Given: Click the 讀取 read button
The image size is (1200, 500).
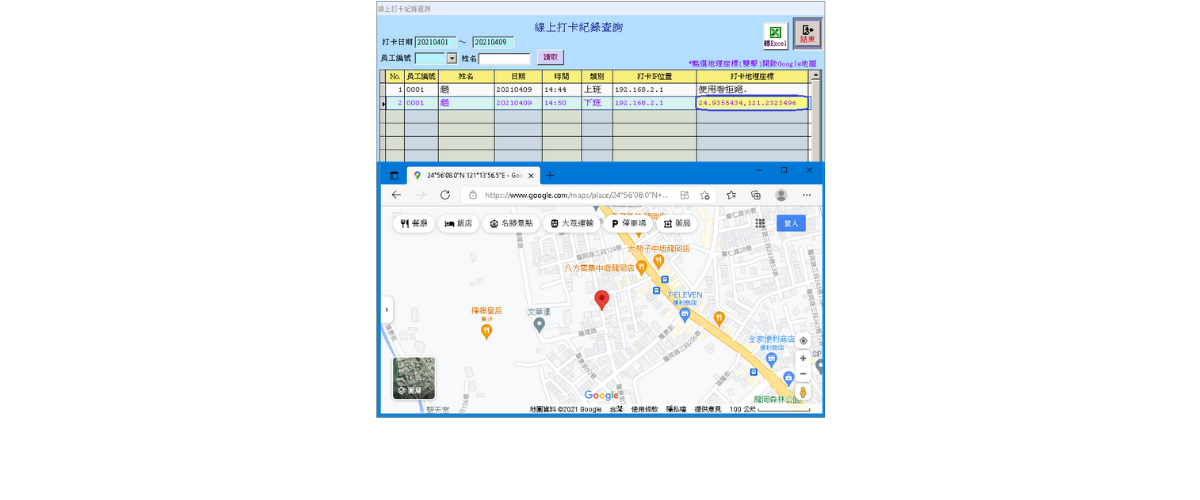Looking at the screenshot, I should [550, 57].
